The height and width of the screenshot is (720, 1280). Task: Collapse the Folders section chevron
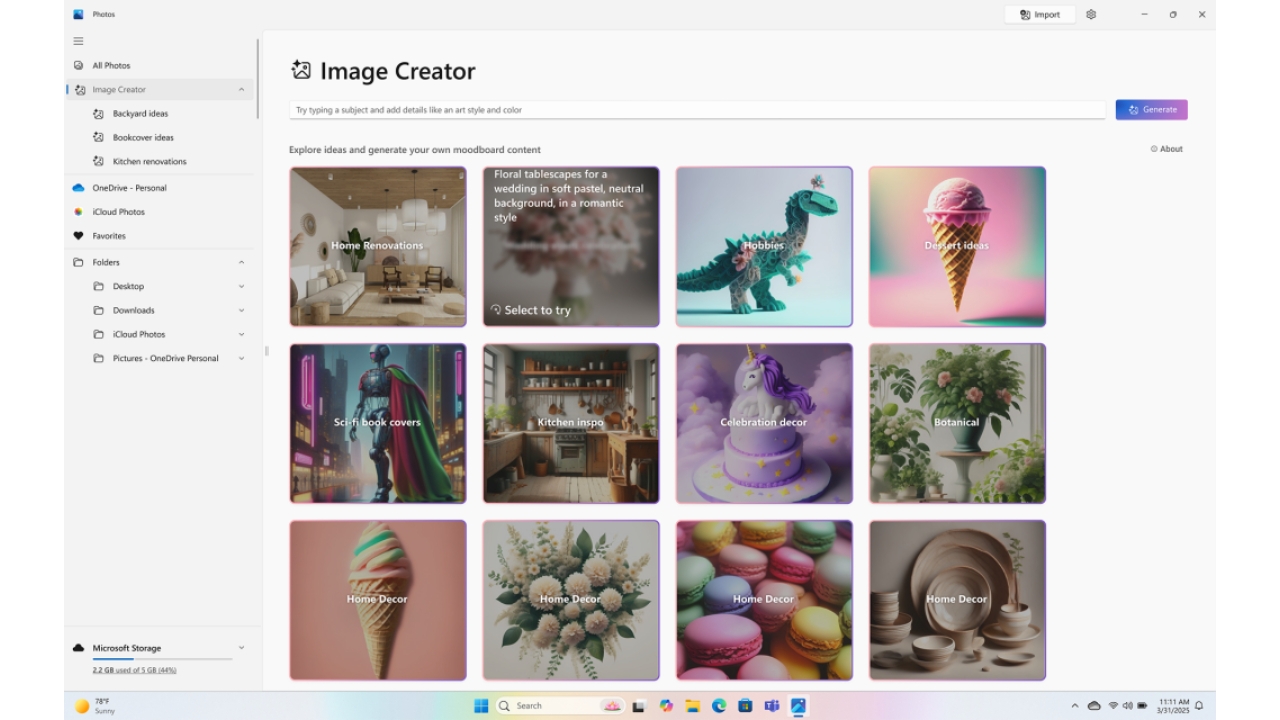[241, 262]
